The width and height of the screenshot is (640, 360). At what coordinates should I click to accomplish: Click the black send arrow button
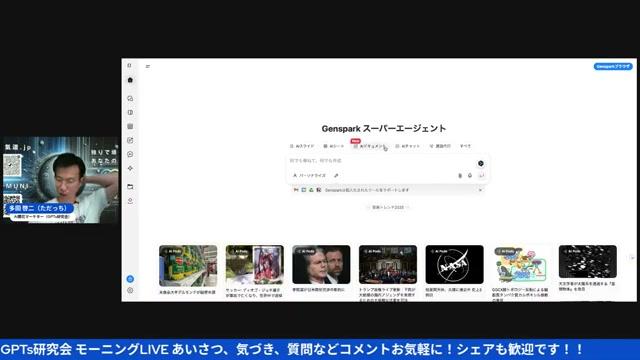click(480, 163)
